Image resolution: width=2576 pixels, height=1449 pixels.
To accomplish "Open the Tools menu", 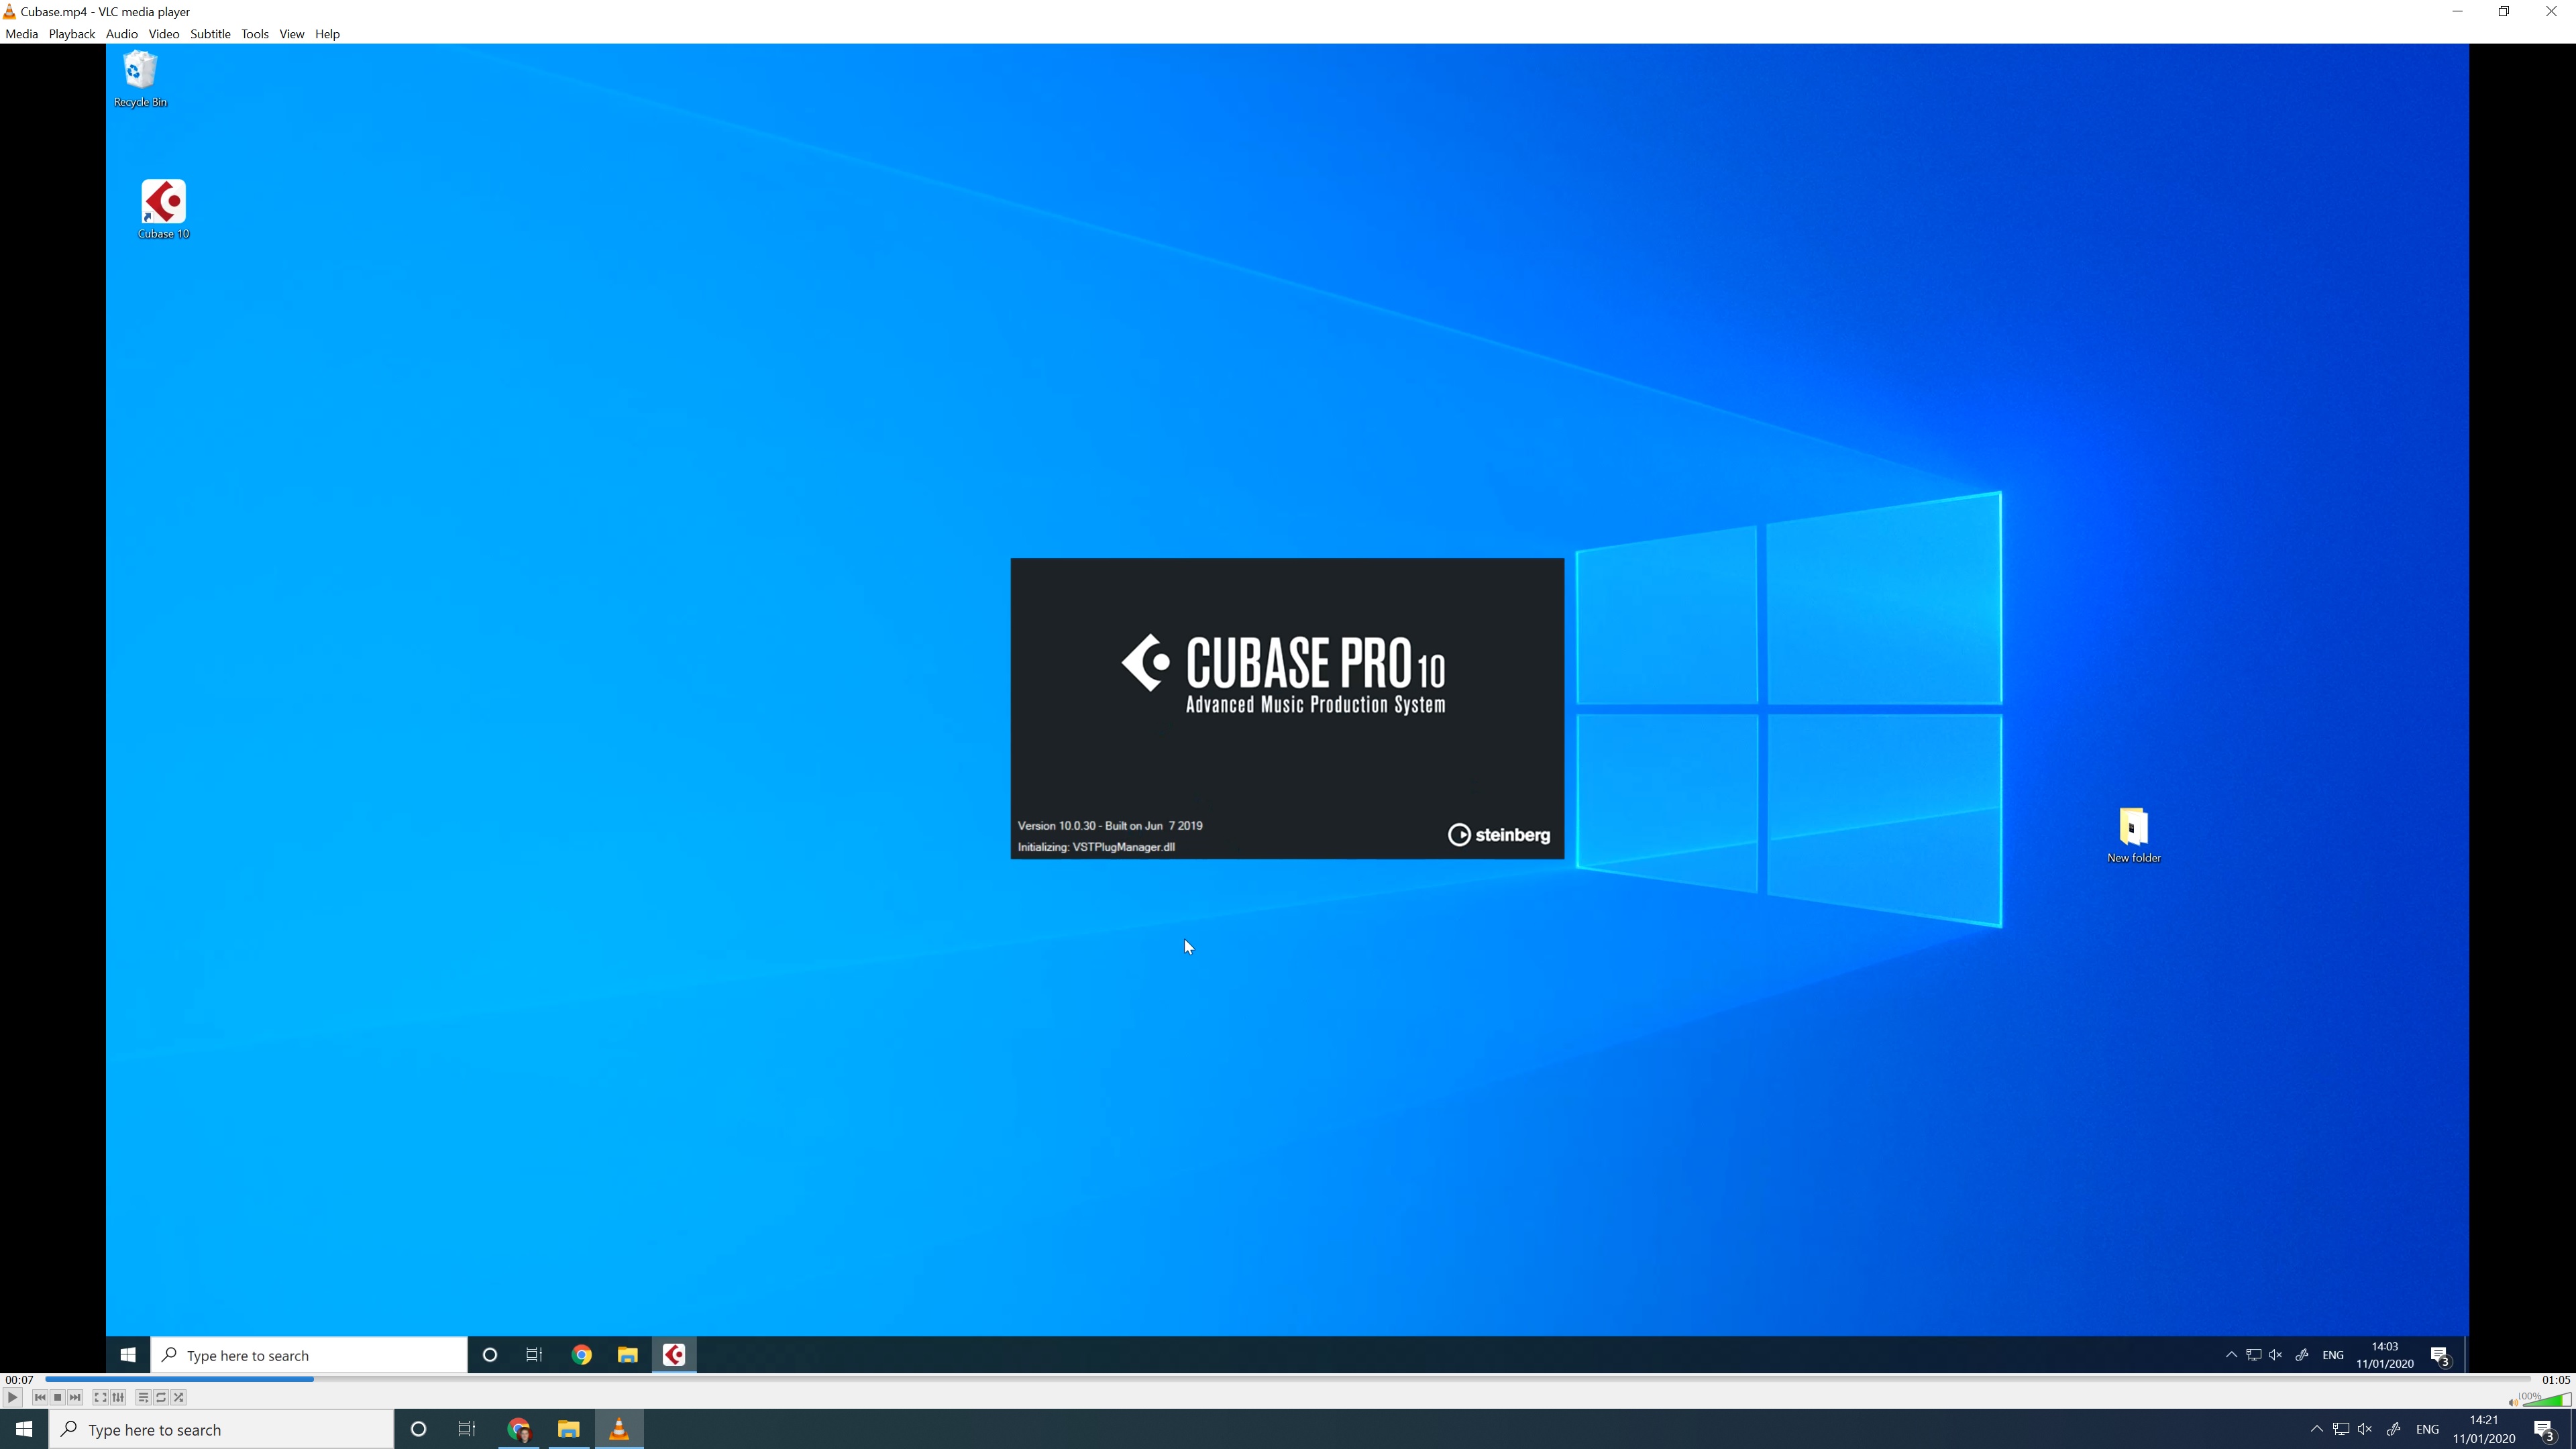I will [x=255, y=34].
